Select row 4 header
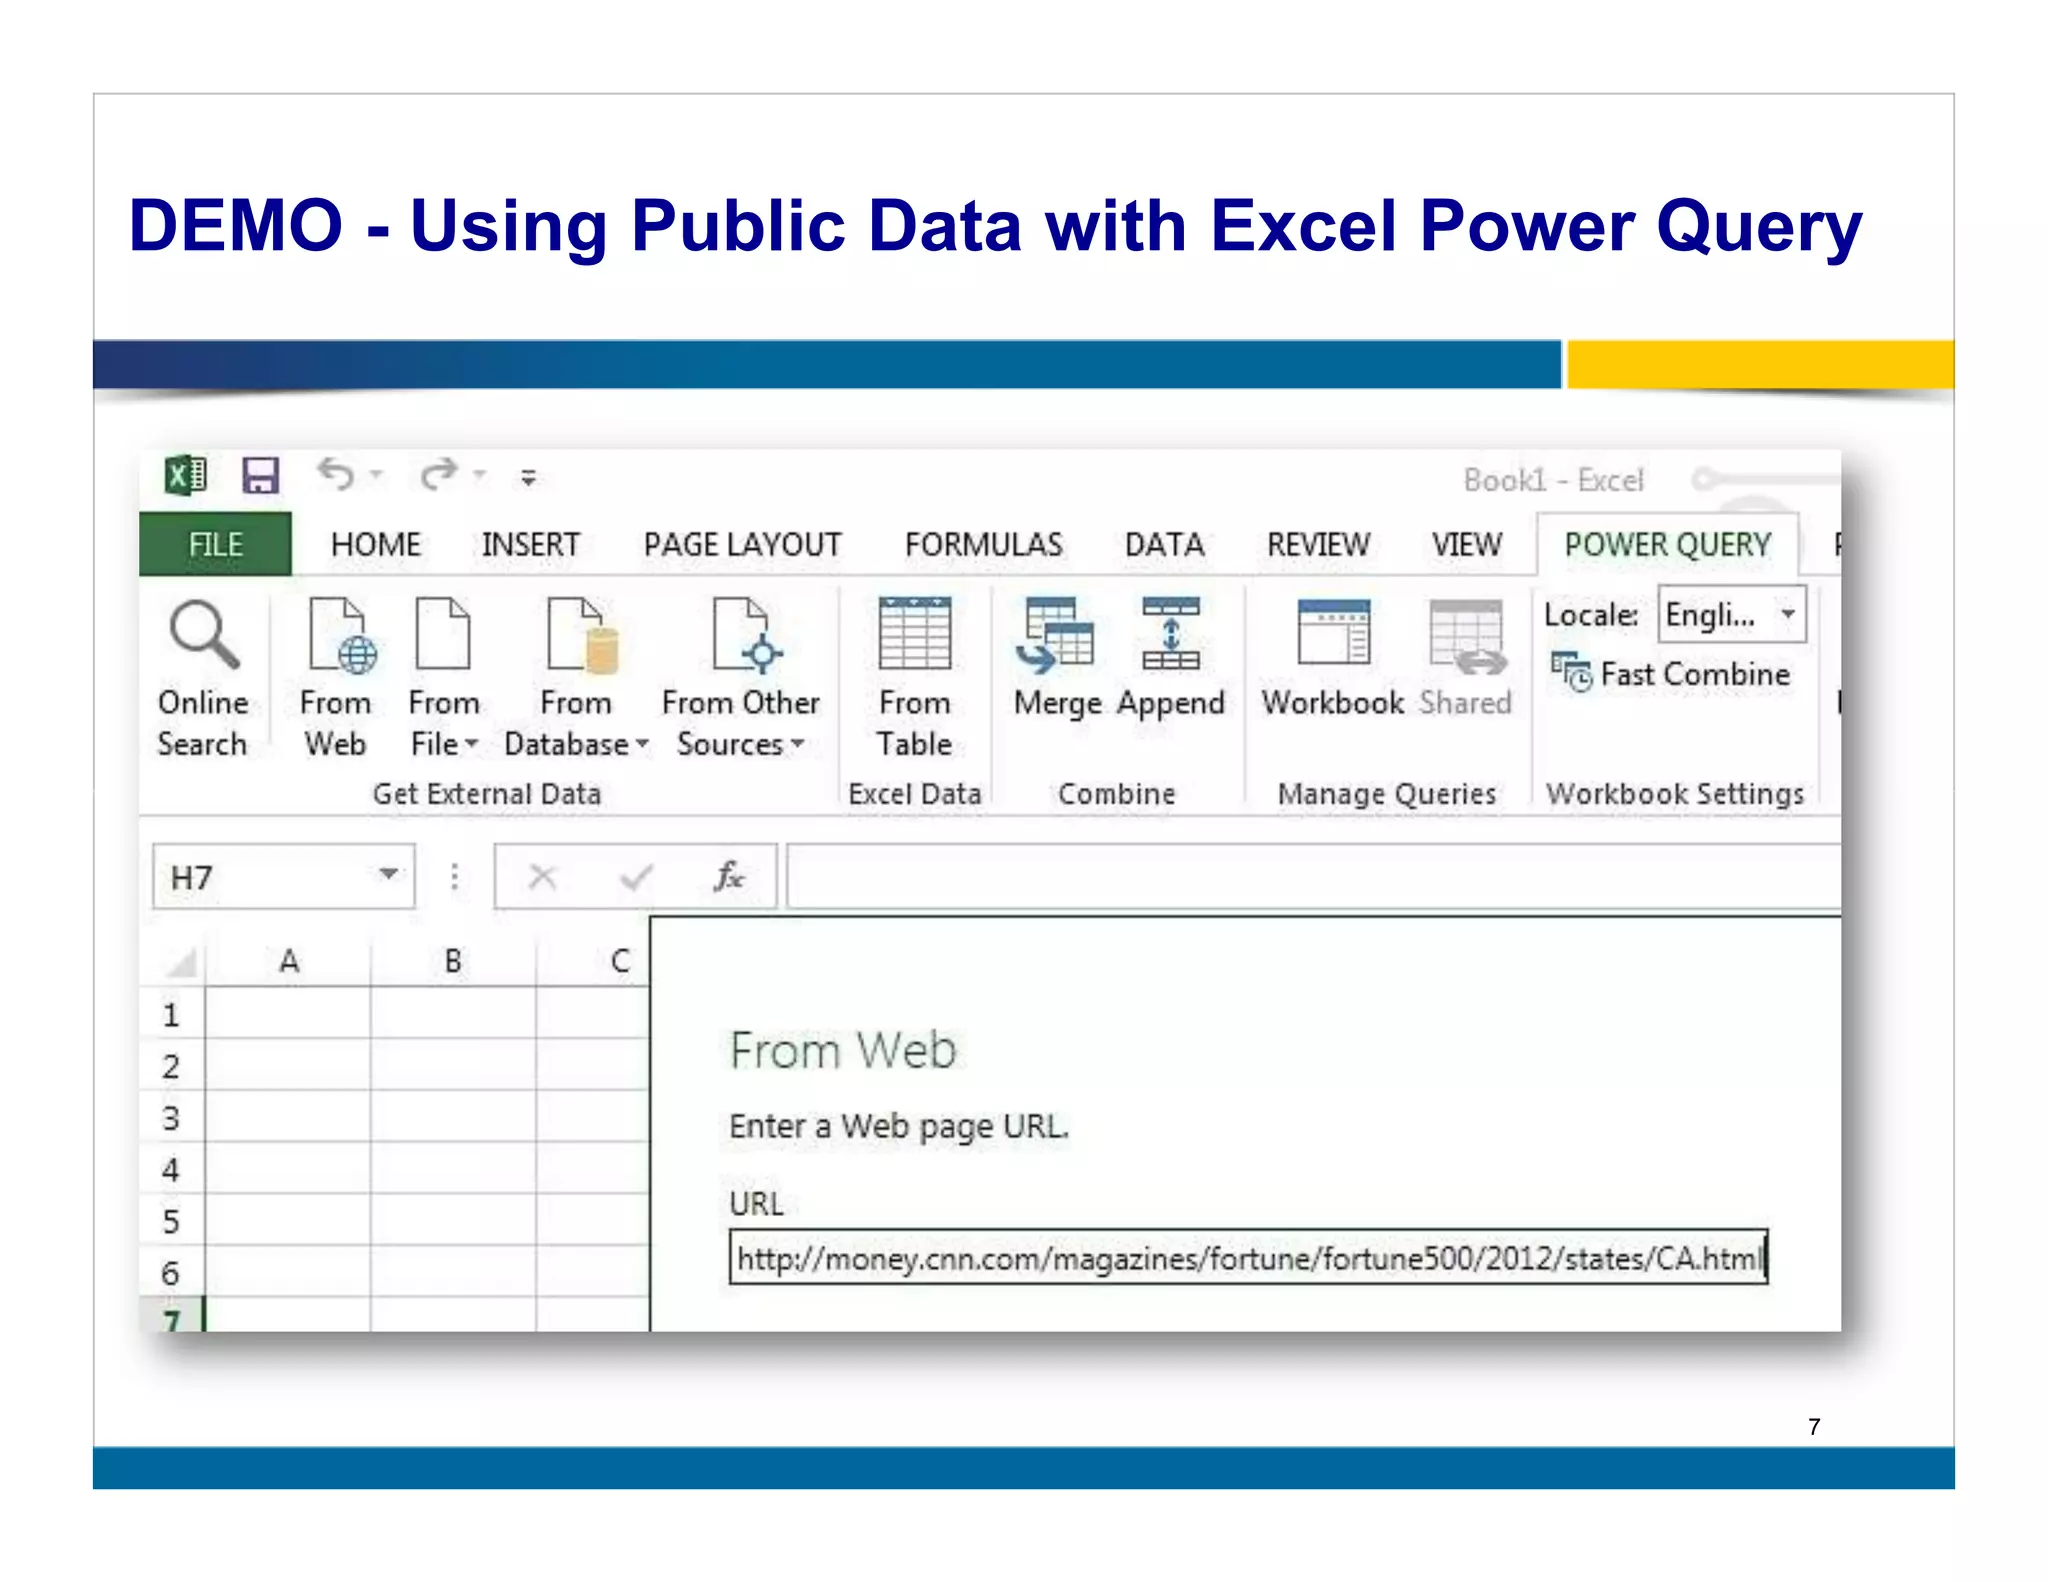 point(172,1169)
